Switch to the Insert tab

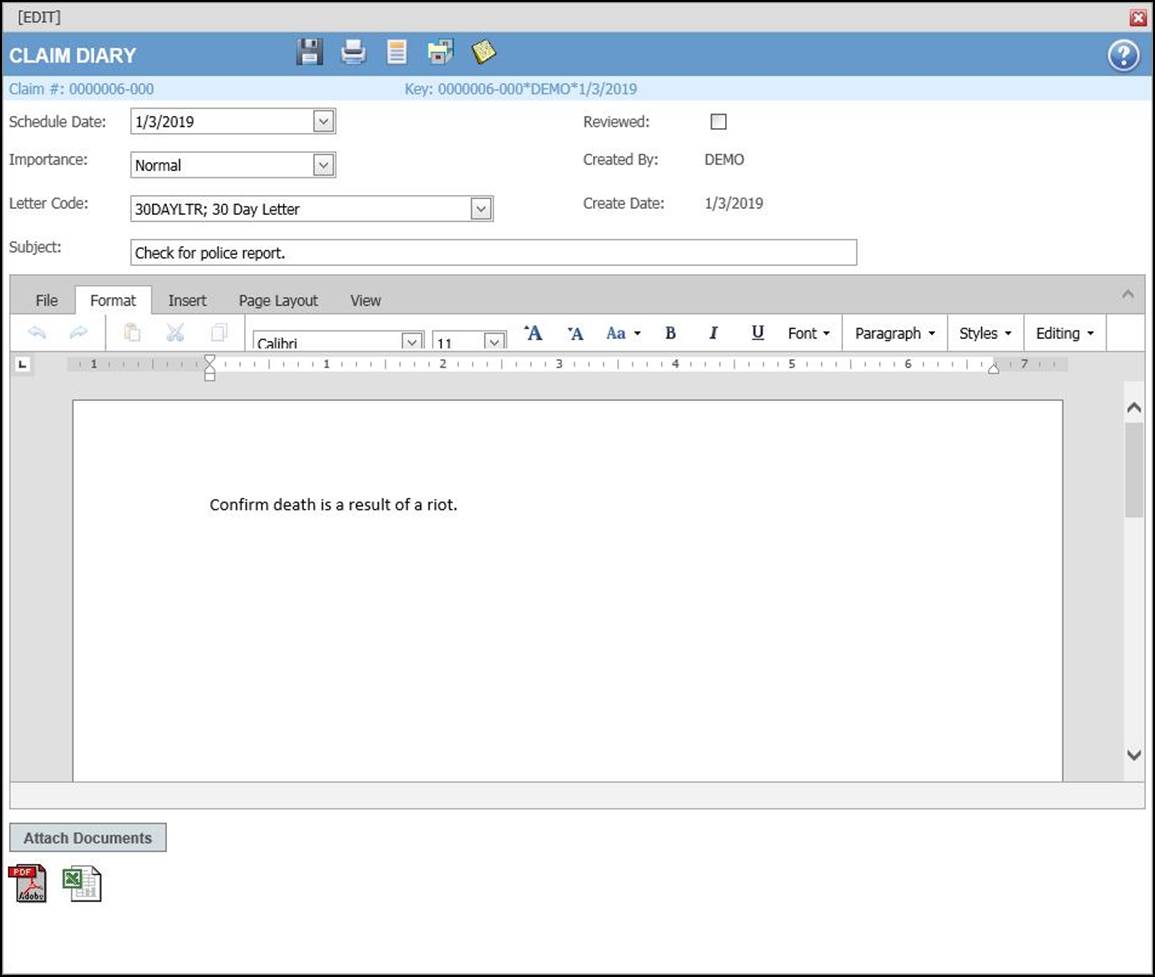[187, 300]
